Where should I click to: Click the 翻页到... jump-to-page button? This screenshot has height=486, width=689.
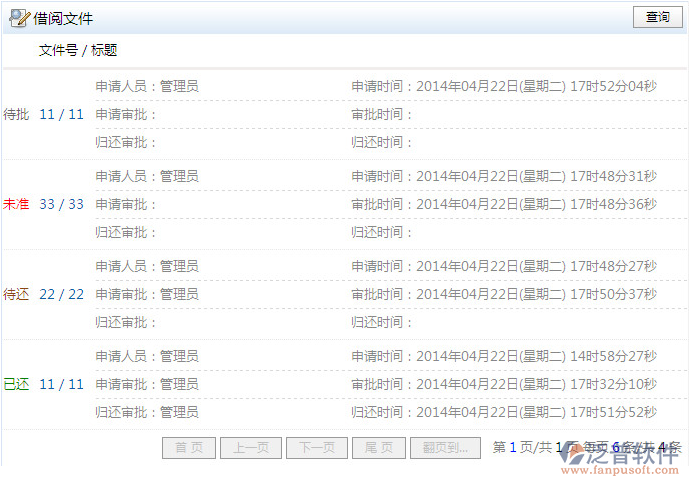[x=445, y=448]
